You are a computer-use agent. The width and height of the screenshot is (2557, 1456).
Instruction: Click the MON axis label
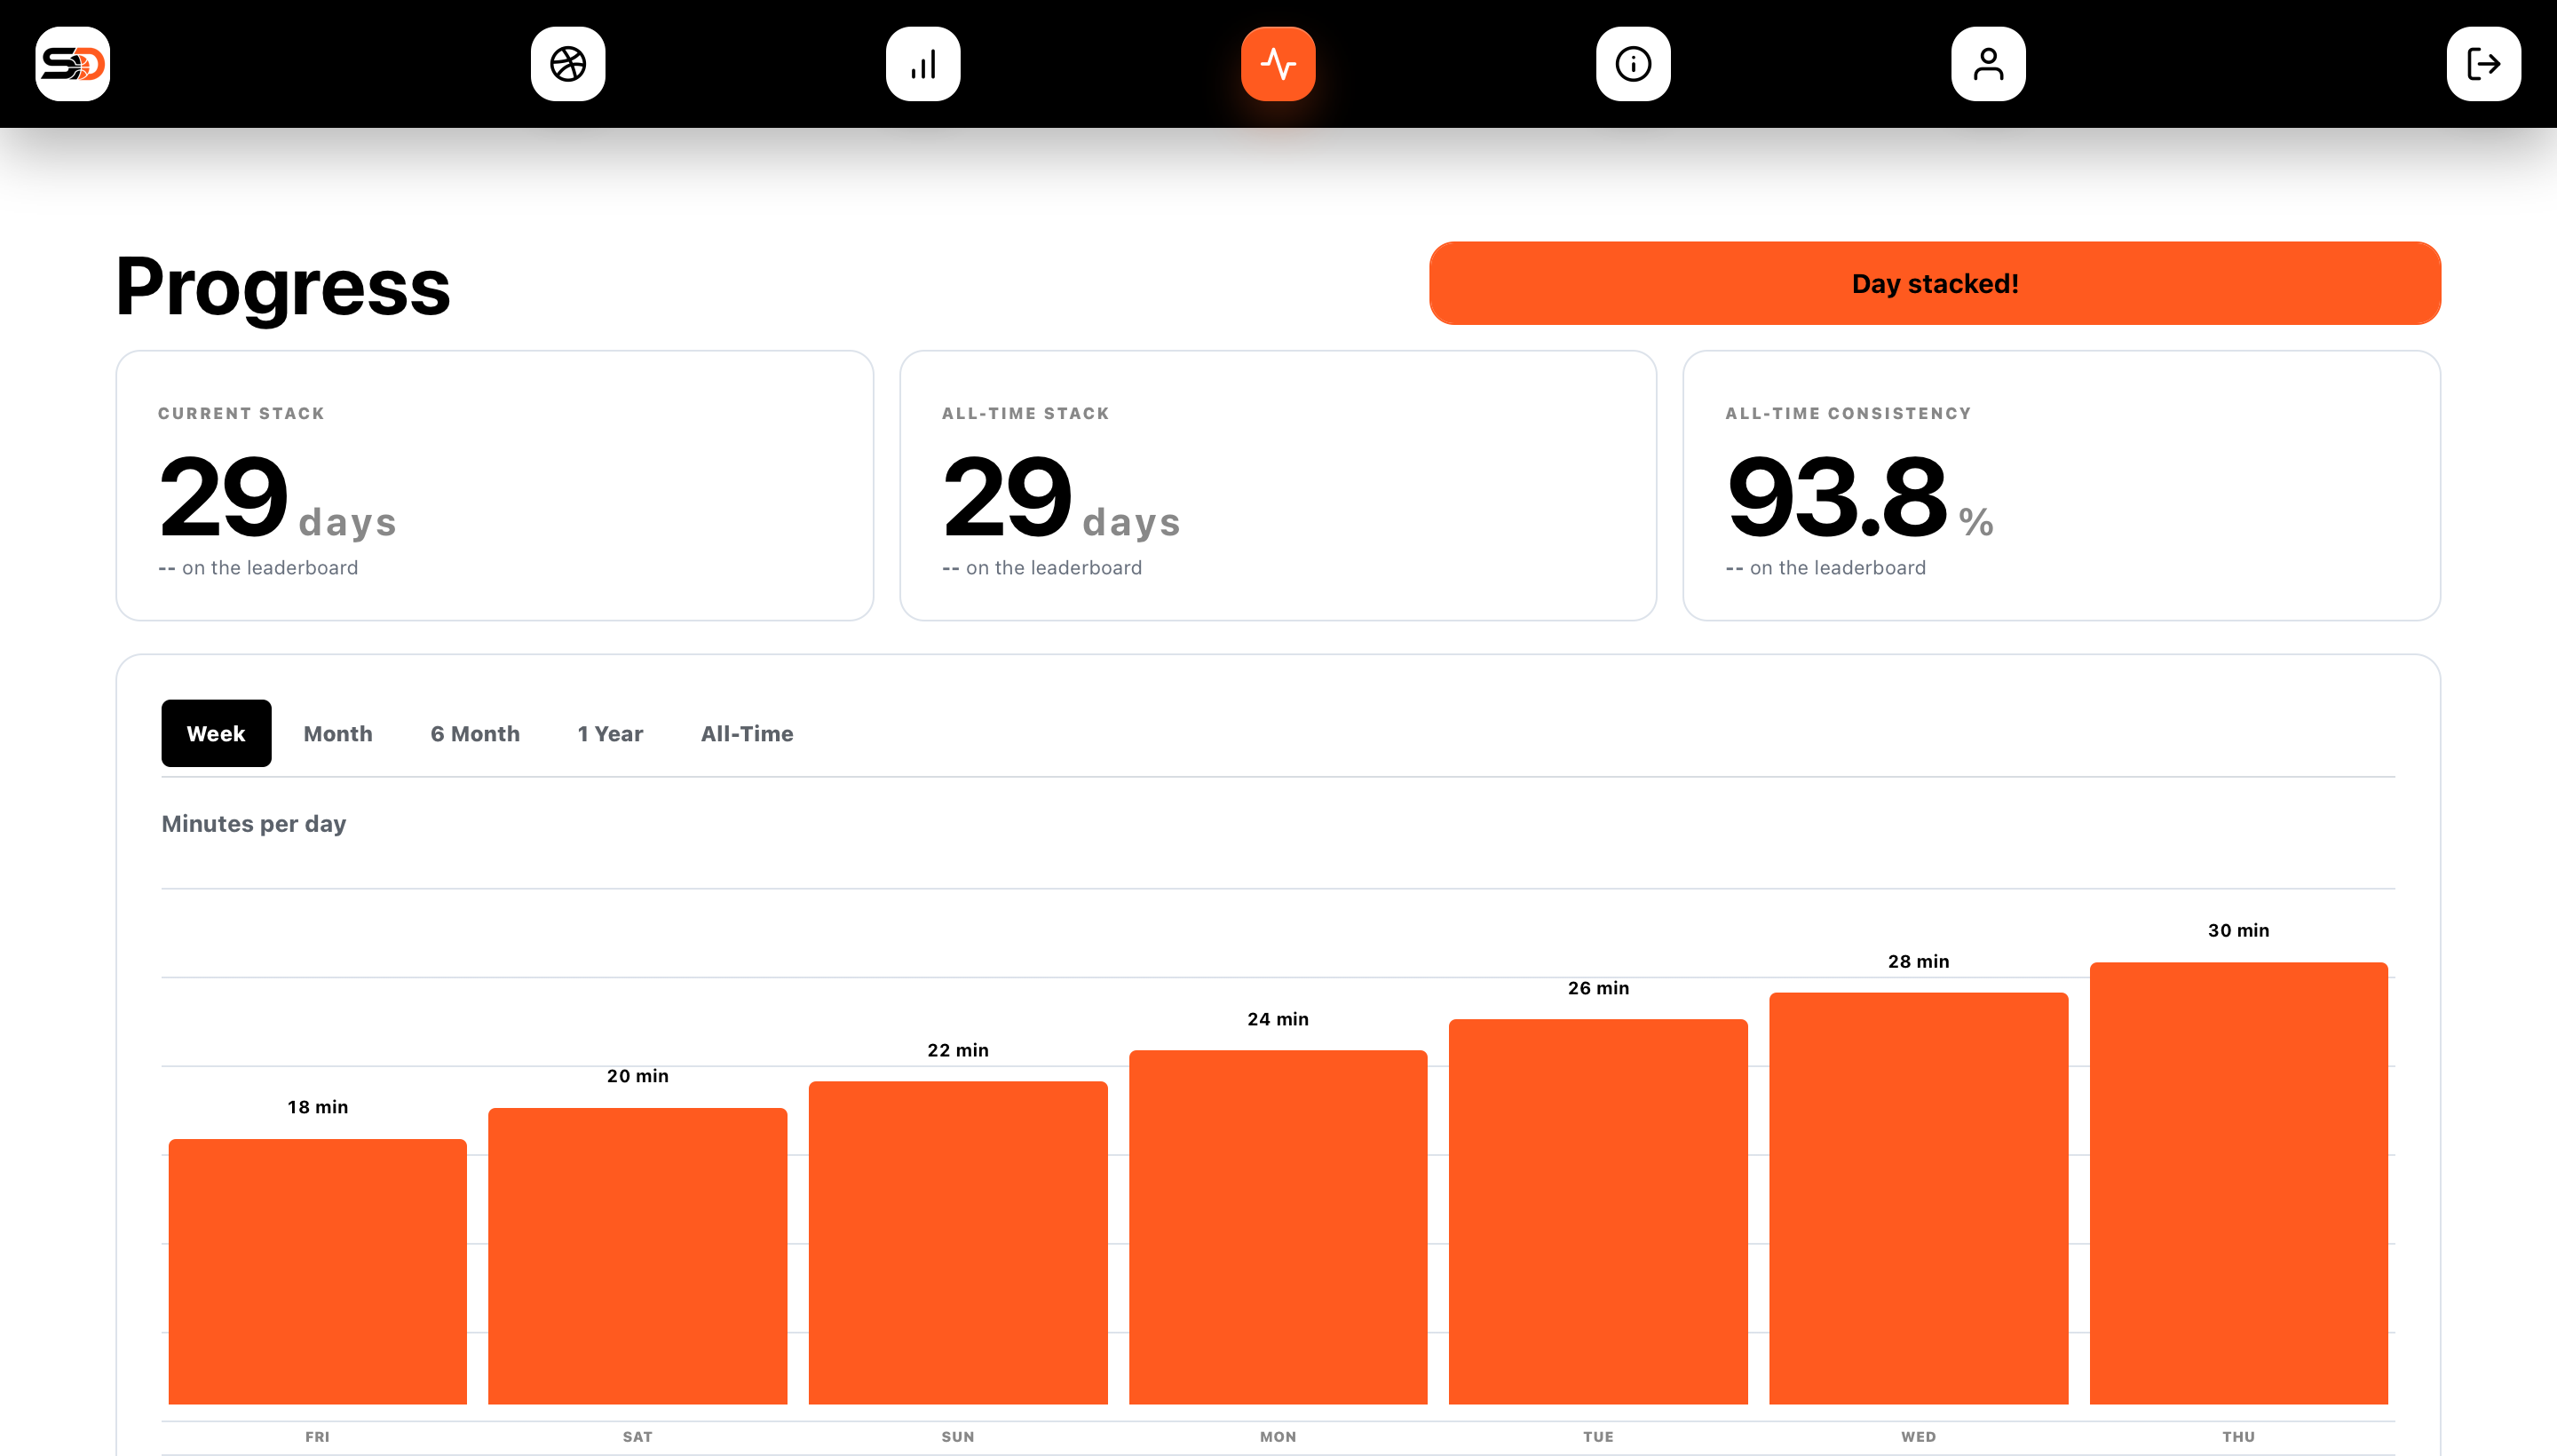(1278, 1436)
